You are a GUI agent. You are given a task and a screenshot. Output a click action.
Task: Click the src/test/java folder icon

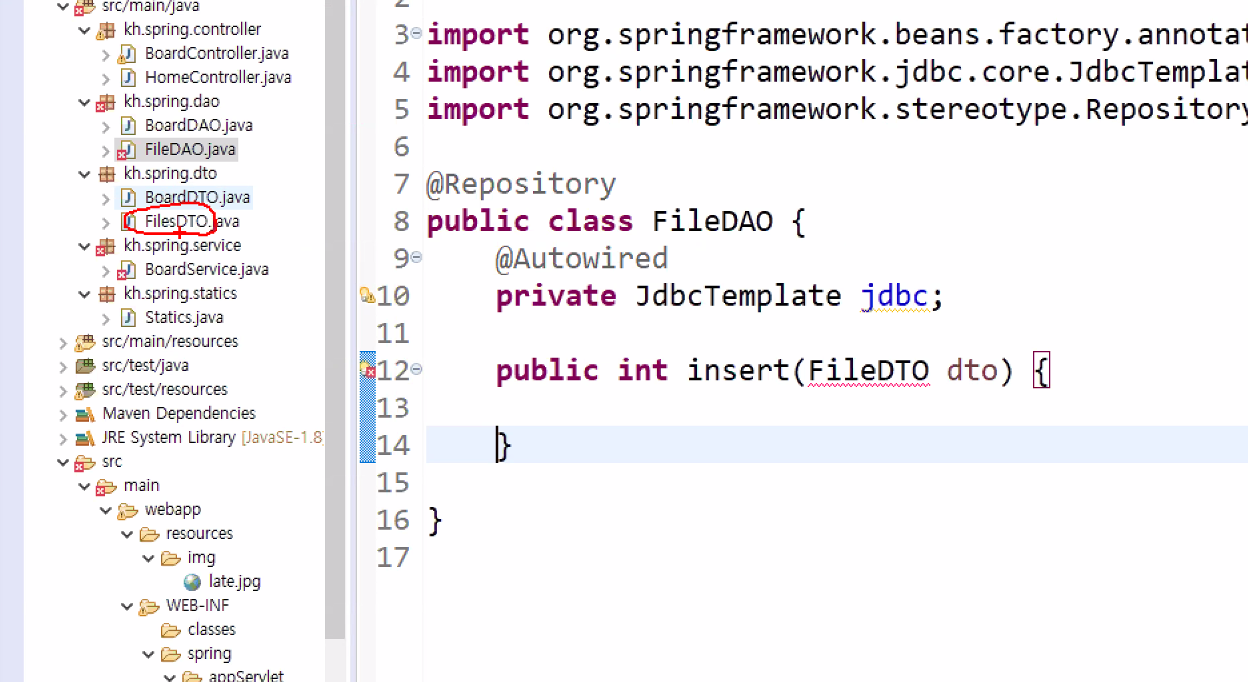coord(85,365)
